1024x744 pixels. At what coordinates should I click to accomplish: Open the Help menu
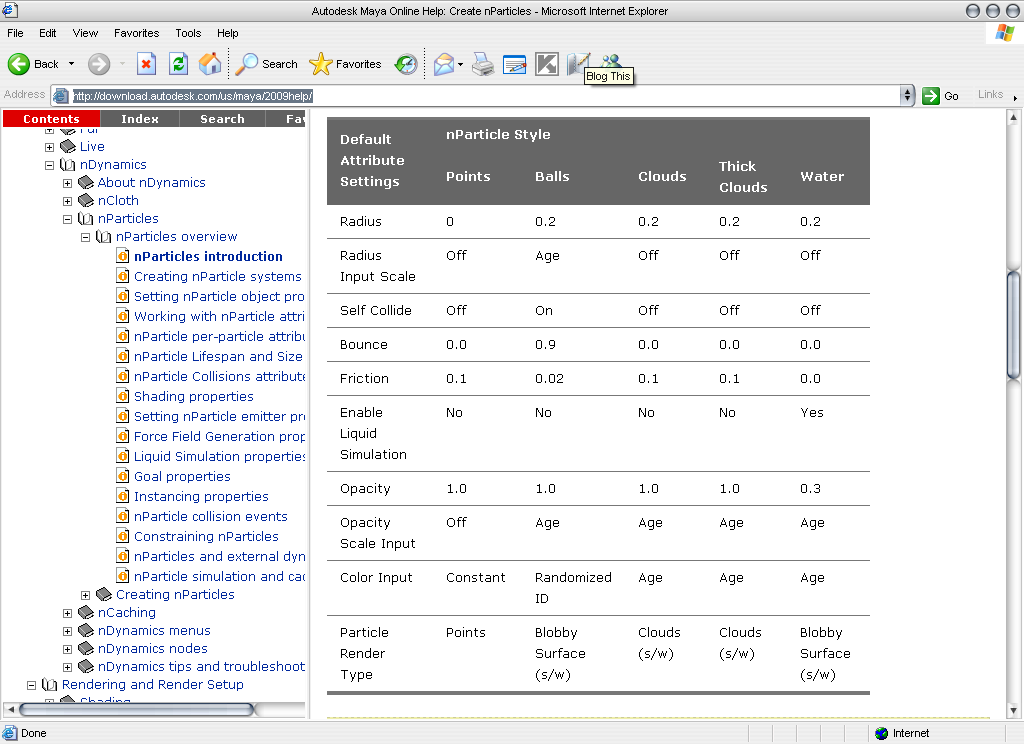click(227, 33)
